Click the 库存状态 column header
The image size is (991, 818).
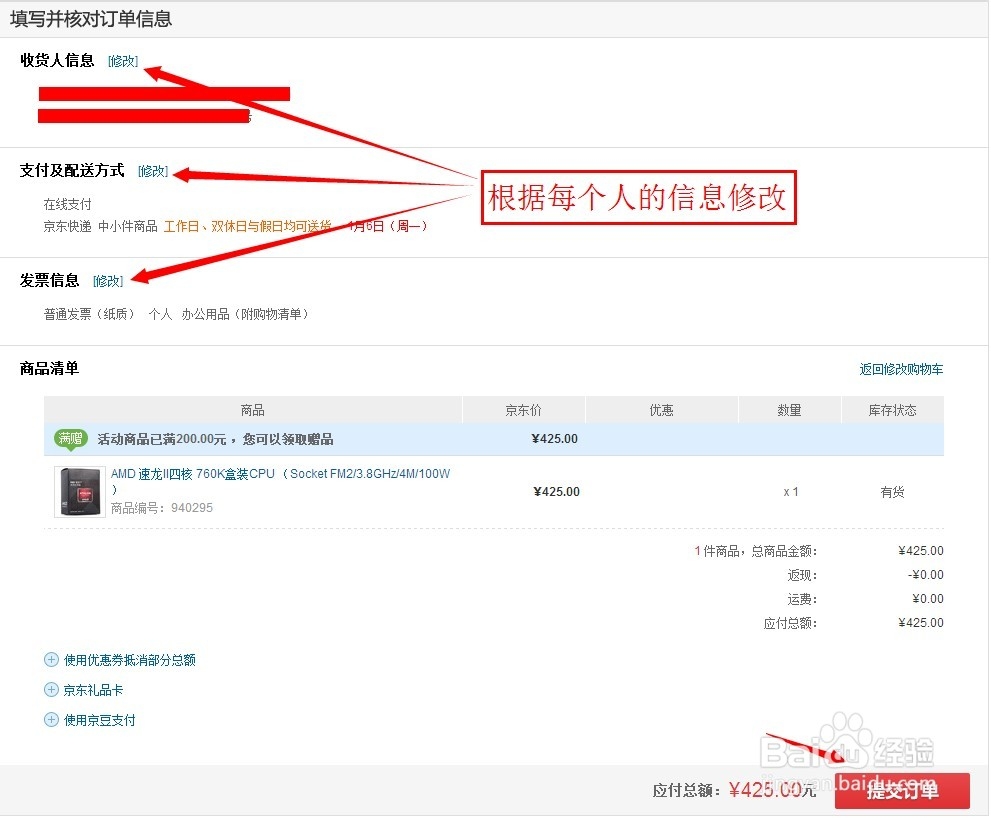(x=892, y=410)
